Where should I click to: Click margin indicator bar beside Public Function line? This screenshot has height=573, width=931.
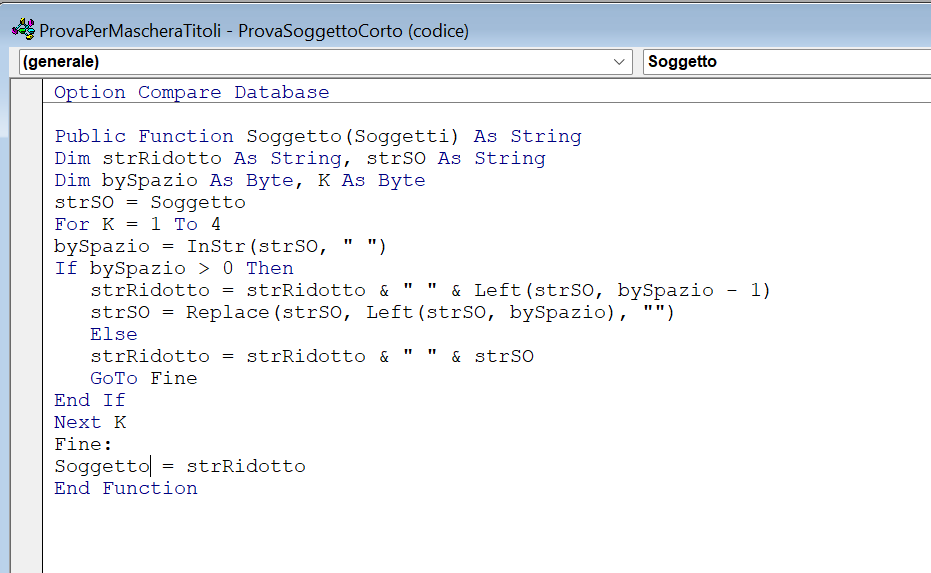26,137
